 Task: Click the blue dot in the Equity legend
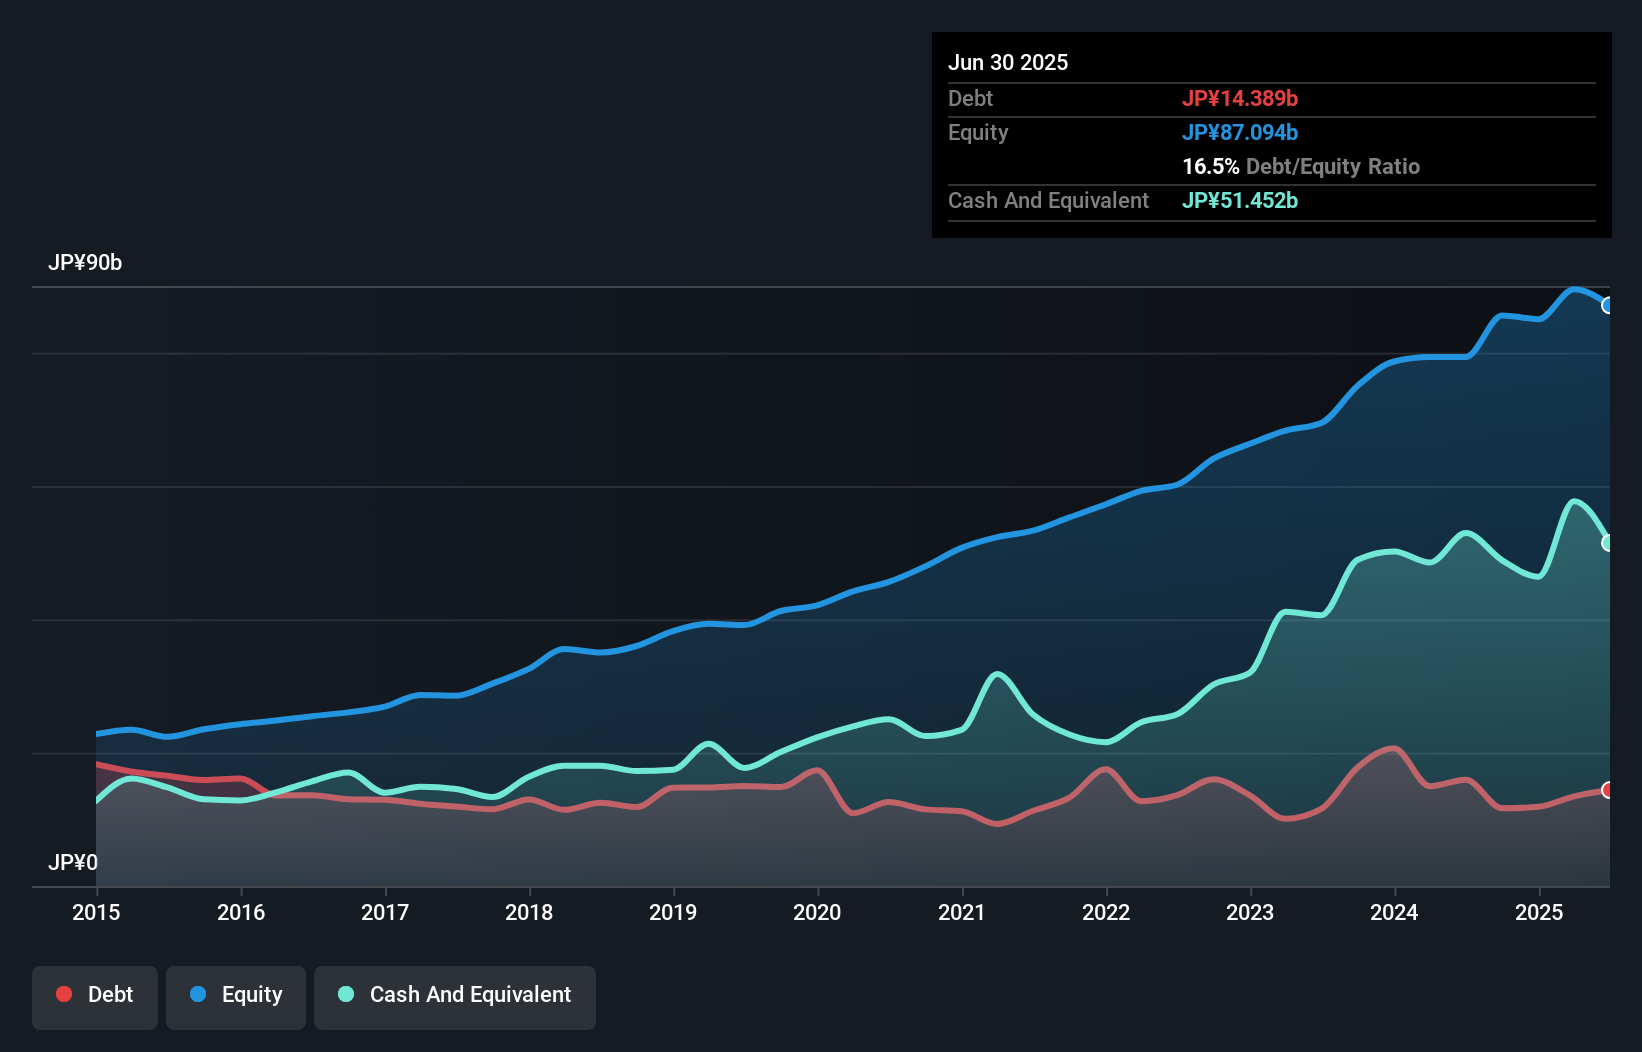(198, 994)
